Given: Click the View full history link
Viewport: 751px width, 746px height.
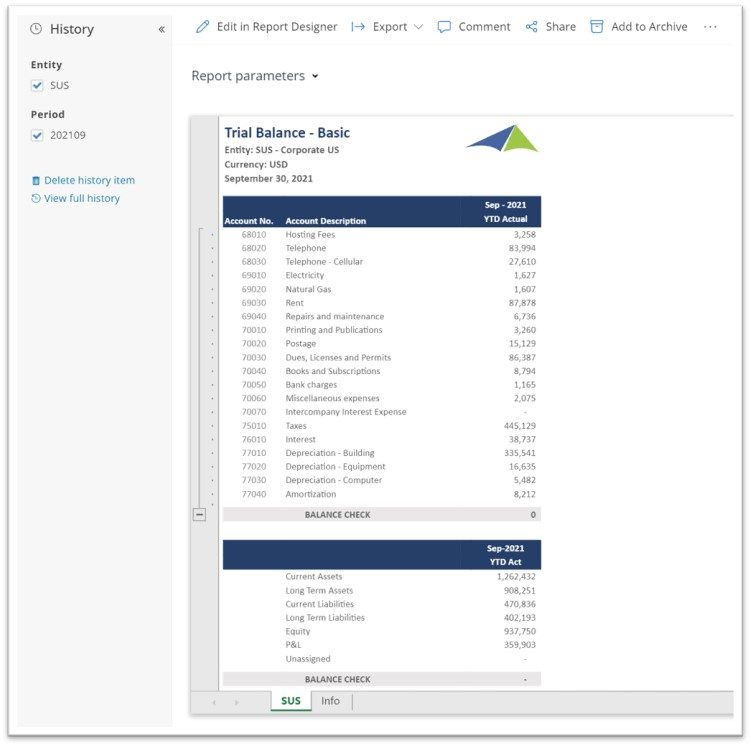Looking at the screenshot, I should click(x=81, y=199).
